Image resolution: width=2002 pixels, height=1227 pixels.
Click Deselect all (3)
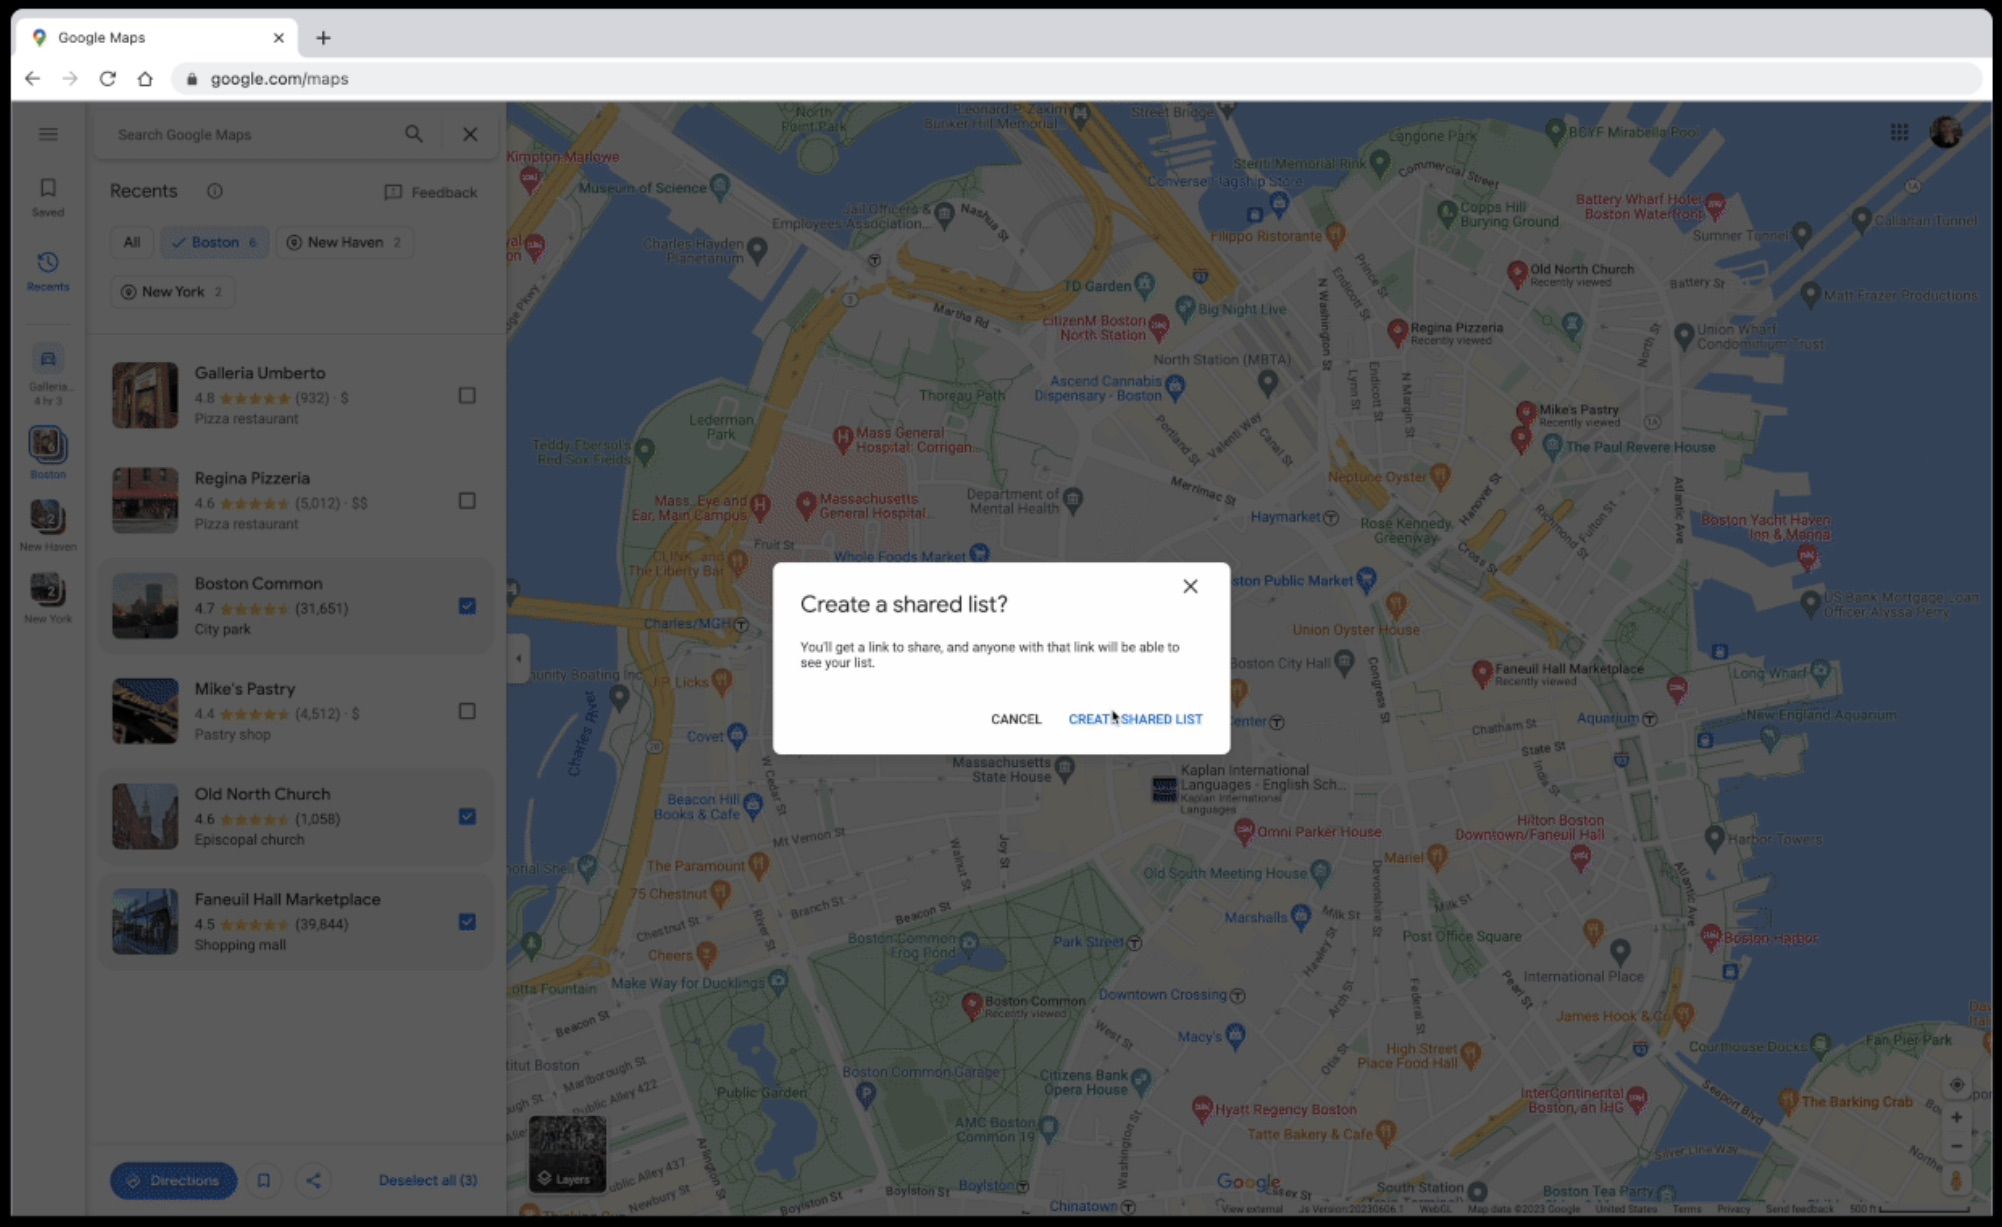pyautogui.click(x=428, y=1180)
